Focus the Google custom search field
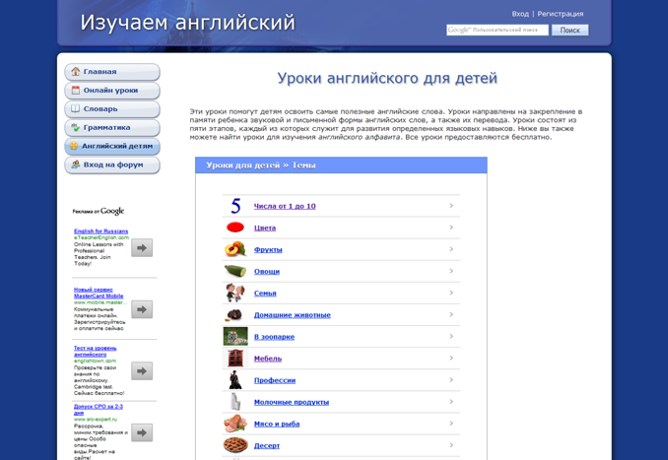Viewport: 668px width, 460px height. (x=497, y=30)
